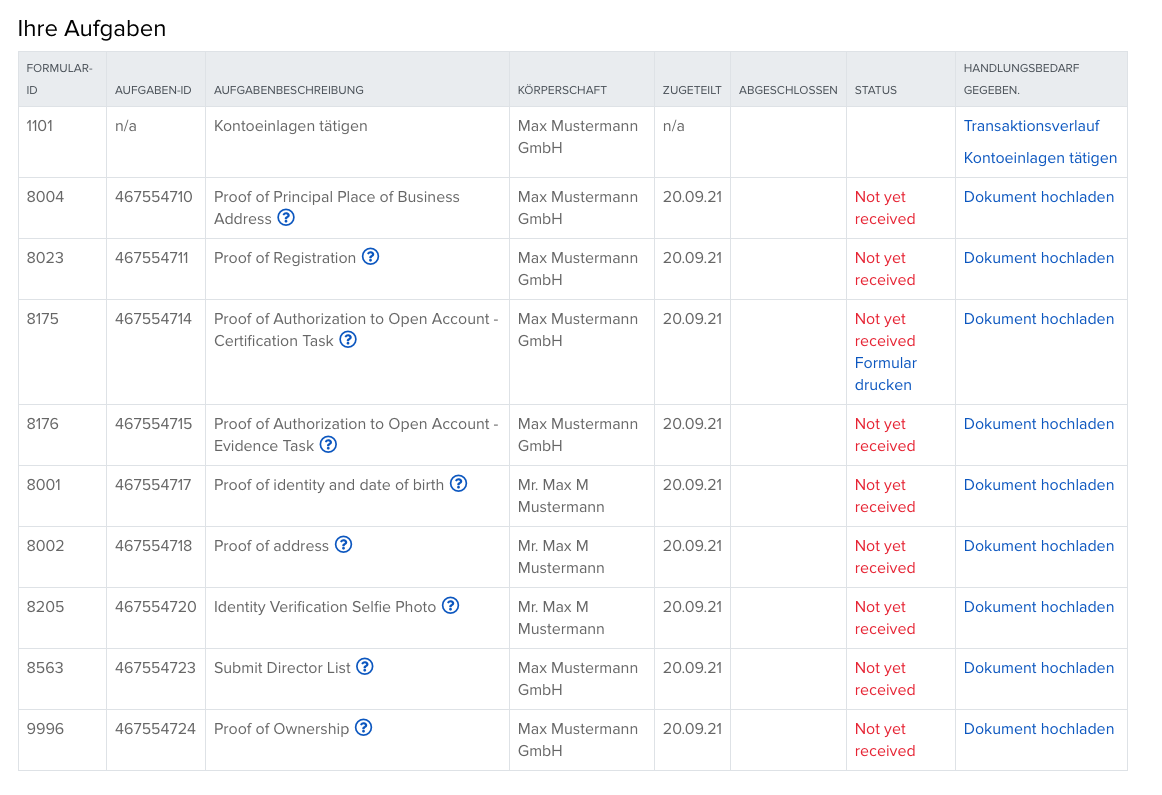Click the Status column header

[875, 90]
